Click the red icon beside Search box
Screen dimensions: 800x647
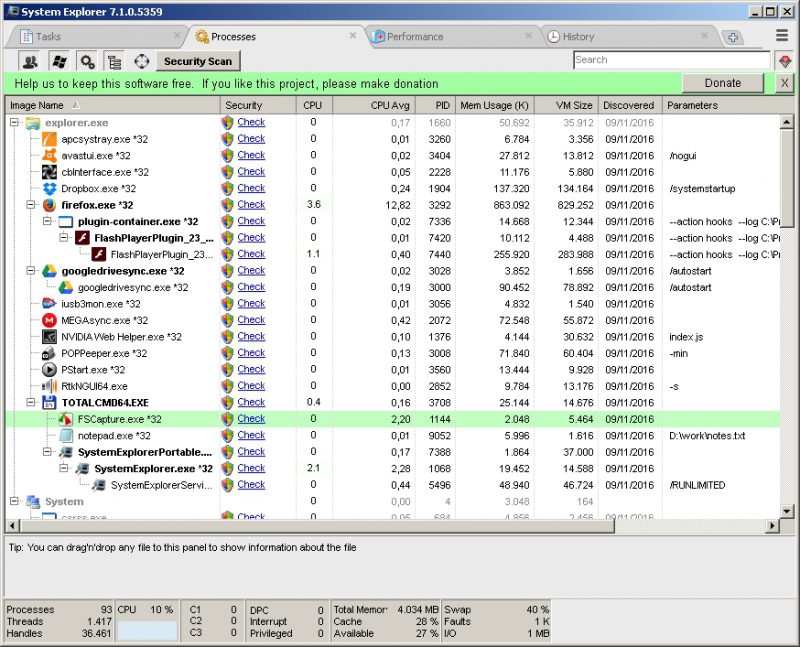785,61
